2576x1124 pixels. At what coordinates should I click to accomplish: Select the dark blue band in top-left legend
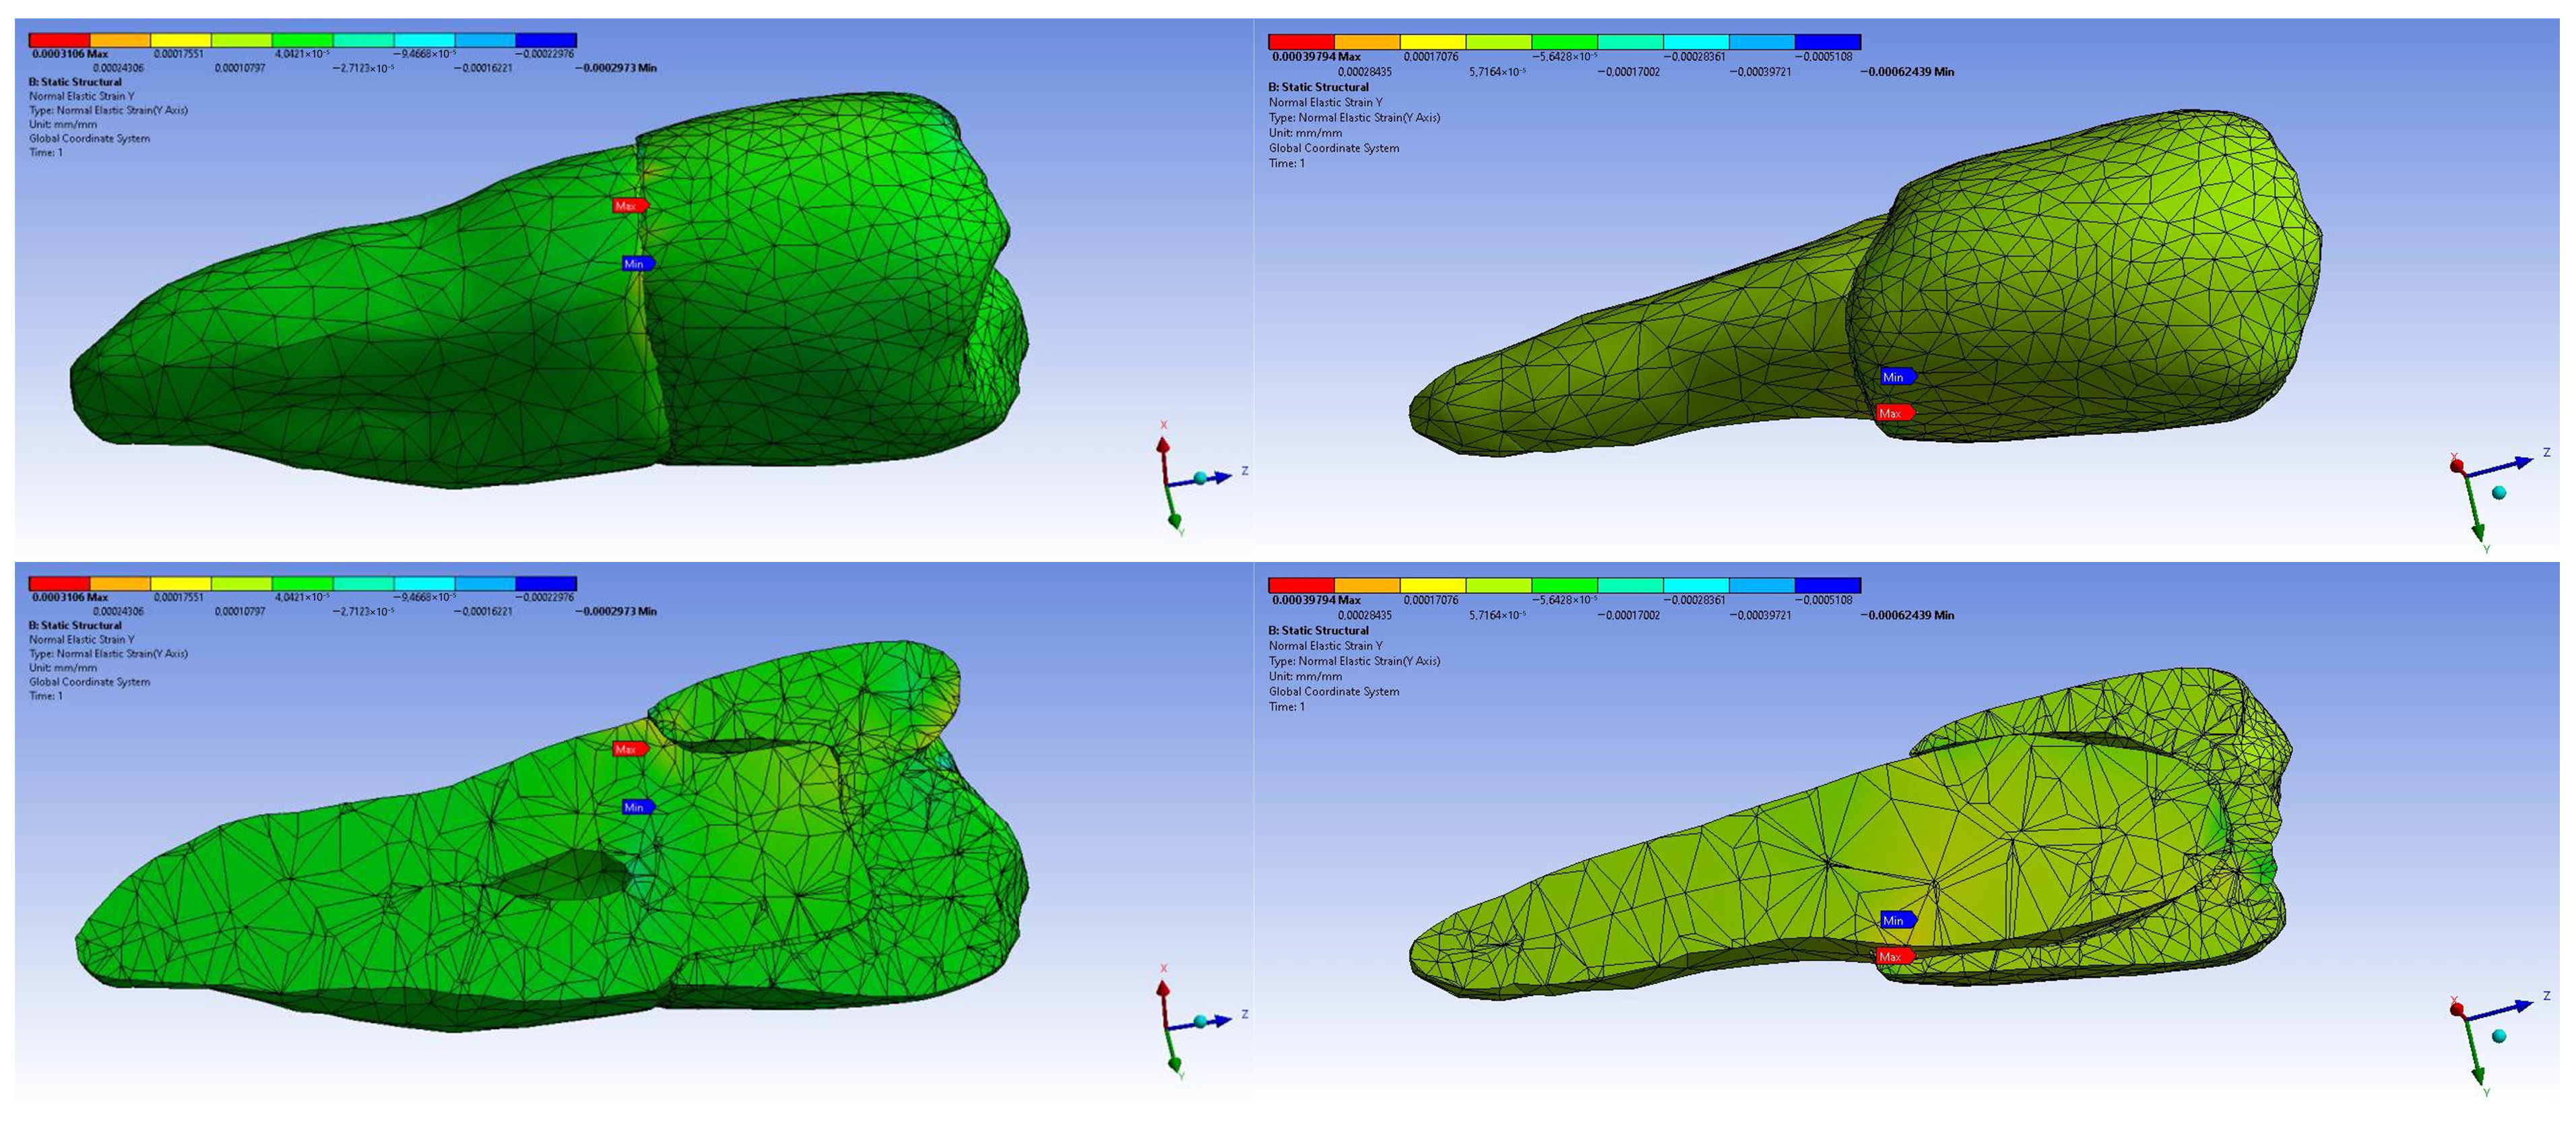(x=546, y=40)
